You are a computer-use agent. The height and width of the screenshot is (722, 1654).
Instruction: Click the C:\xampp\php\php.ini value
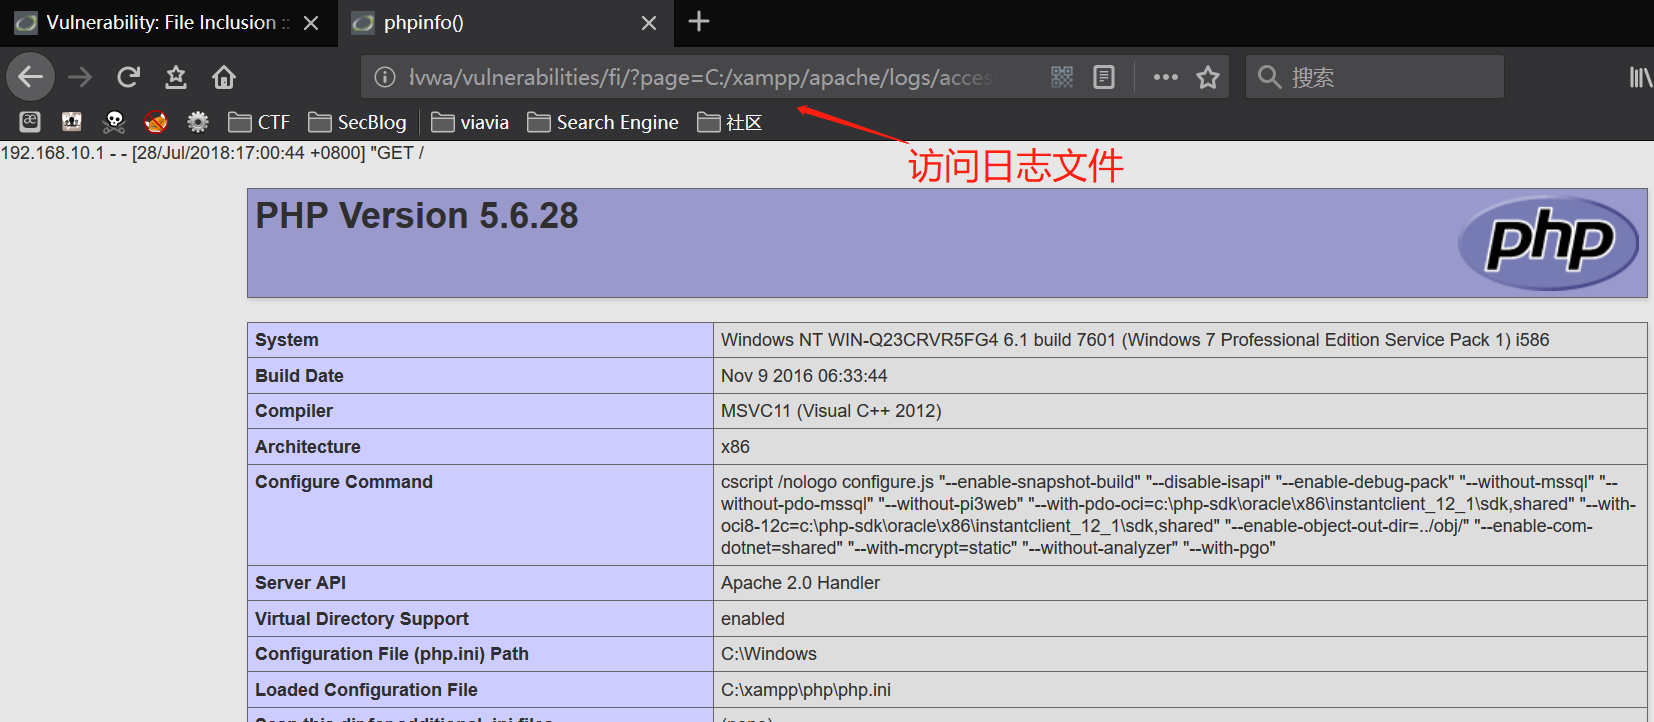pos(806,690)
